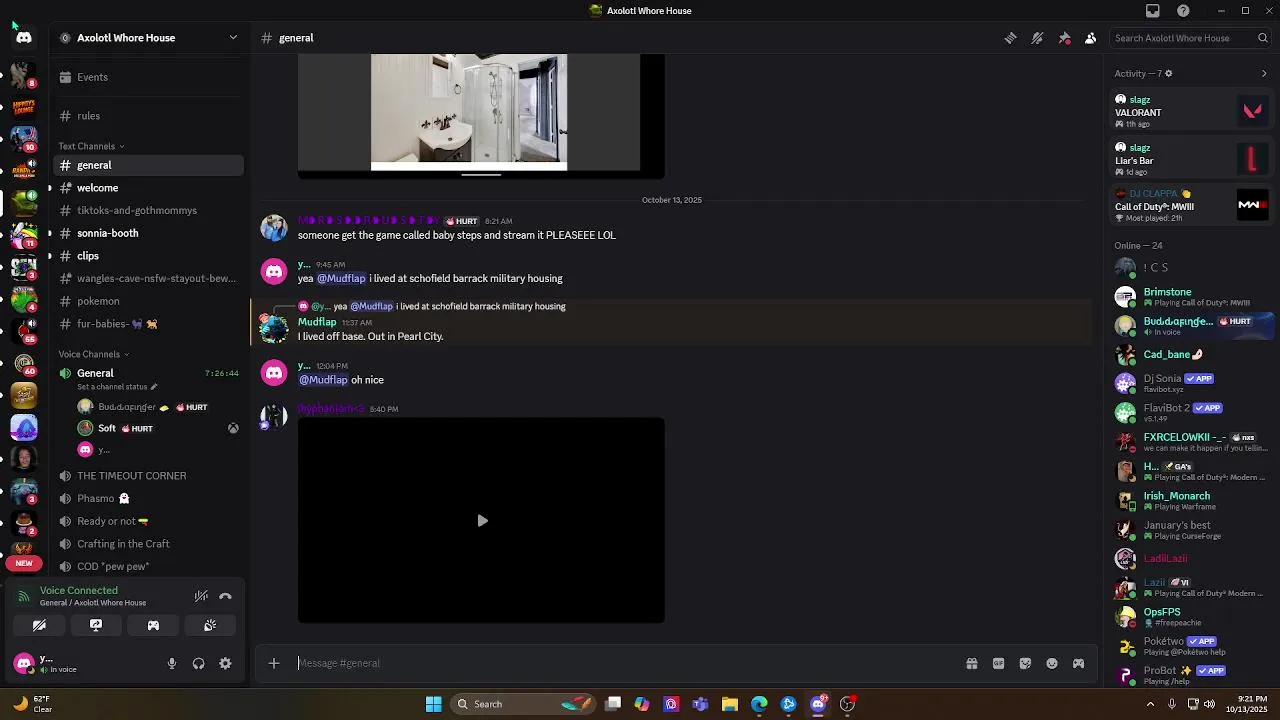
Task: Open the emoji picker icon
Action: (1052, 663)
